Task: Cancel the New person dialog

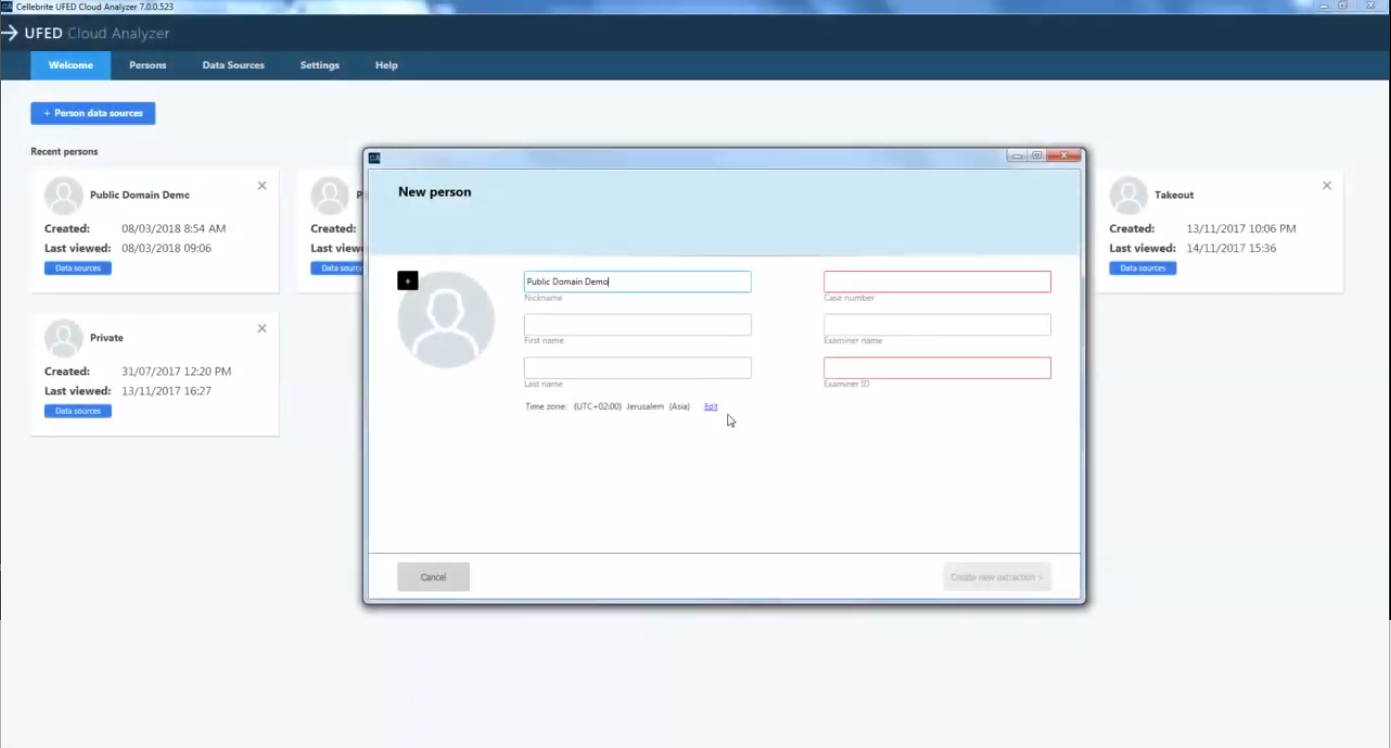Action: (x=433, y=577)
